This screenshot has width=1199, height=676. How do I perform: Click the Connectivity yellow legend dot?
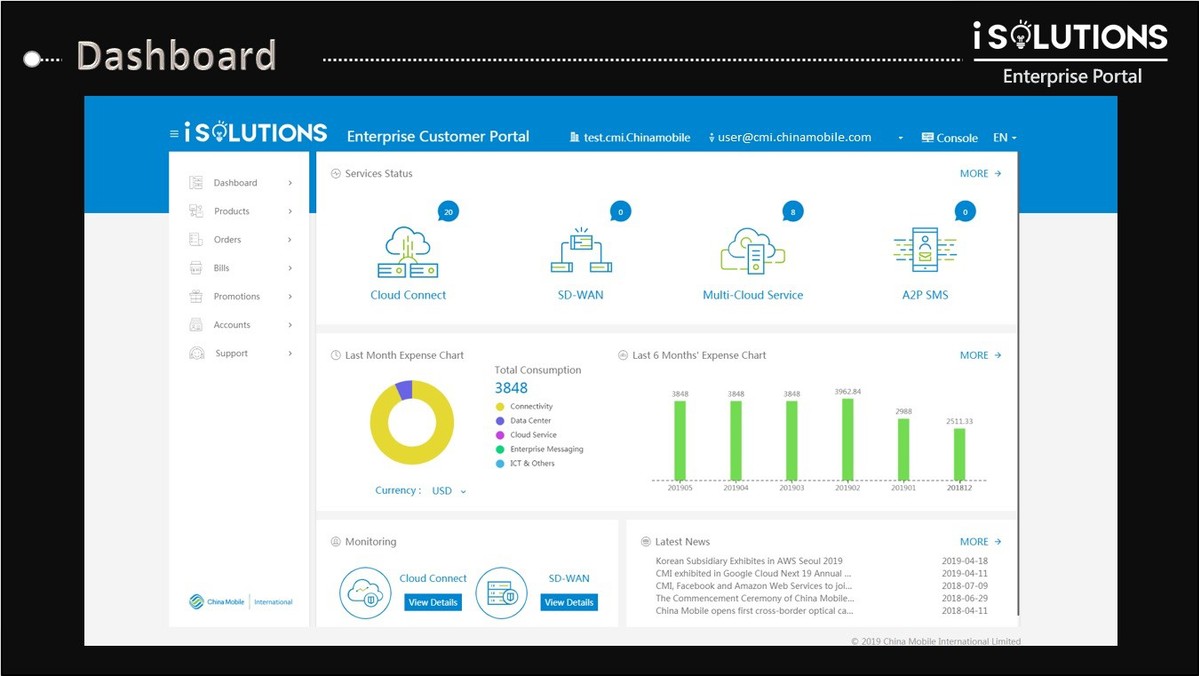tap(500, 407)
